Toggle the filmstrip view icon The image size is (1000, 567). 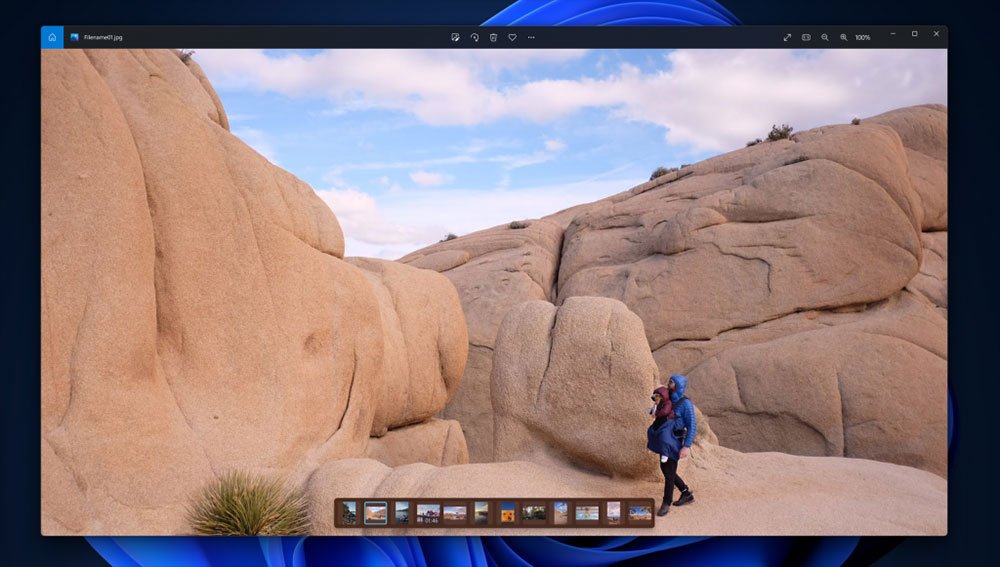pos(806,38)
